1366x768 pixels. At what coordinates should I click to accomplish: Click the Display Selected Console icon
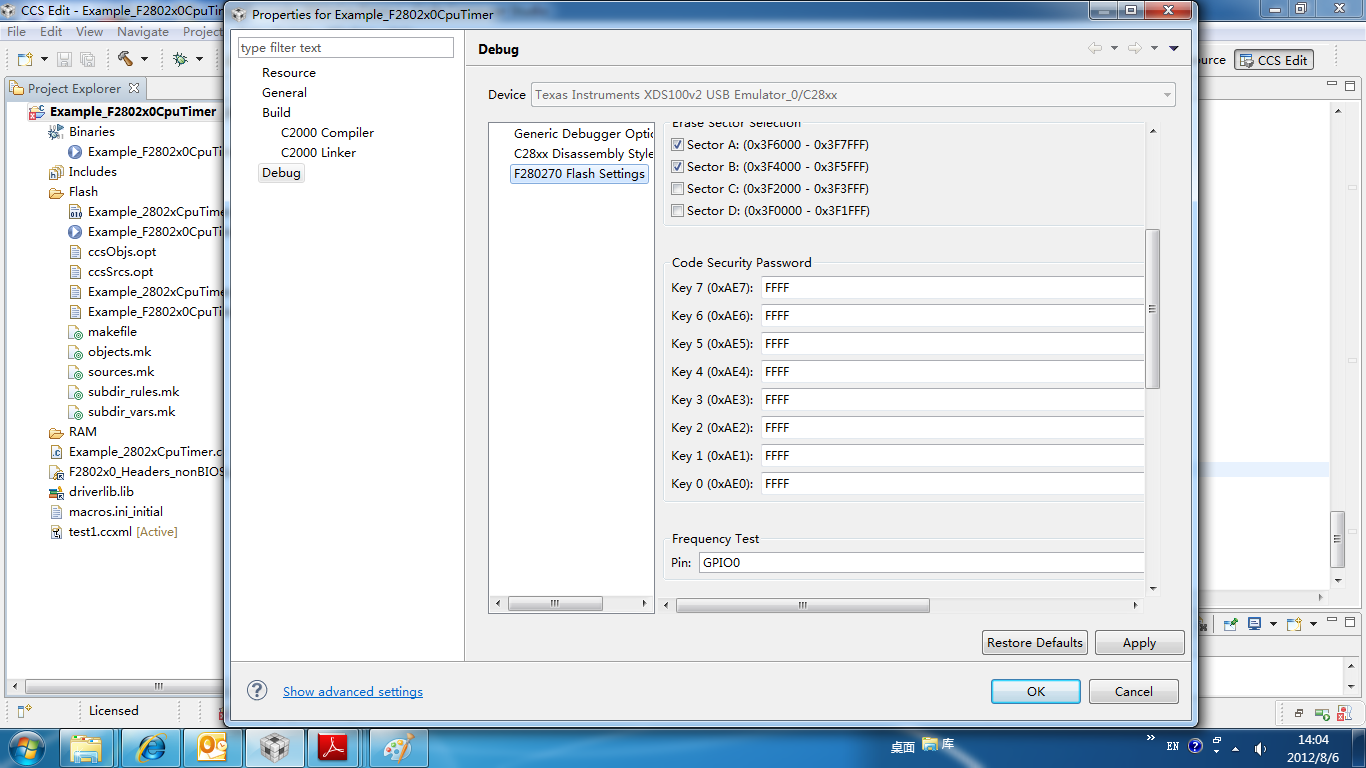[1254, 624]
